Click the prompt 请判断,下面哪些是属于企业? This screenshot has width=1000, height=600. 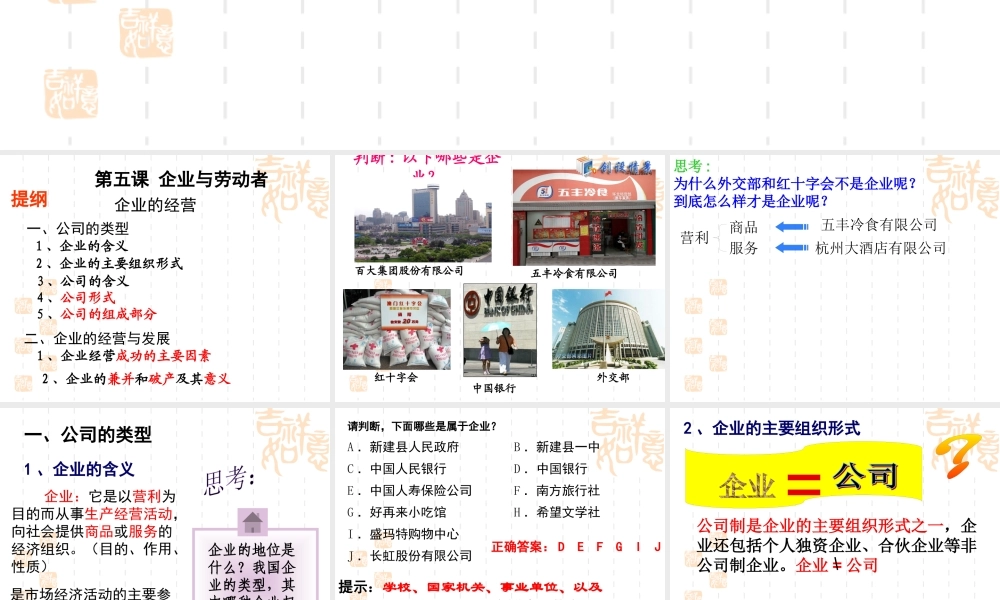422,426
